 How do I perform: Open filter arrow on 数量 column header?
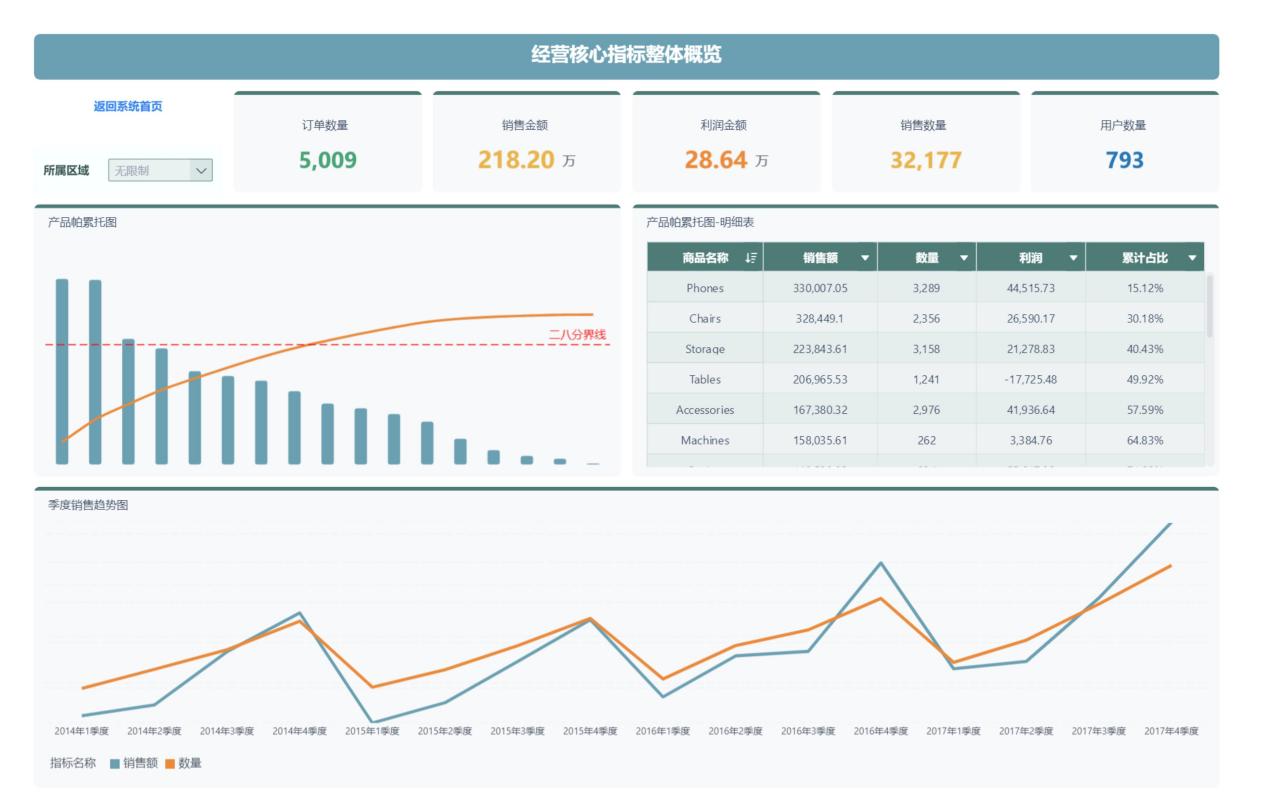click(964, 258)
